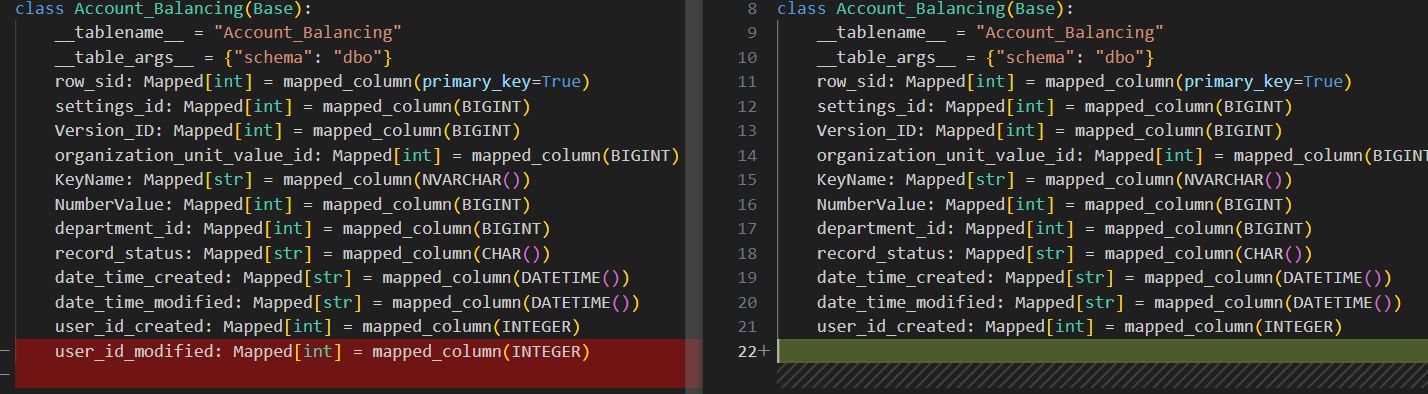
Task: Click department_id line in the original unnumbered pane
Action: point(302,229)
